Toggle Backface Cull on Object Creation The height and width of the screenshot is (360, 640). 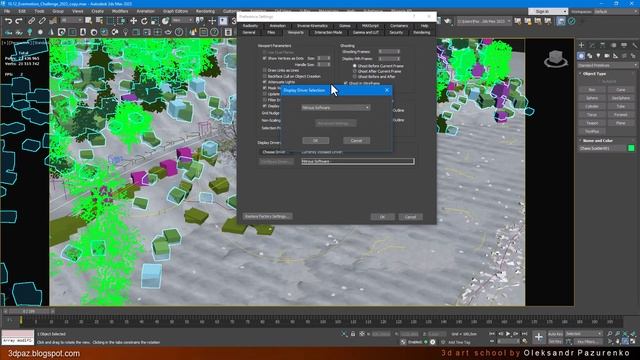(264, 76)
